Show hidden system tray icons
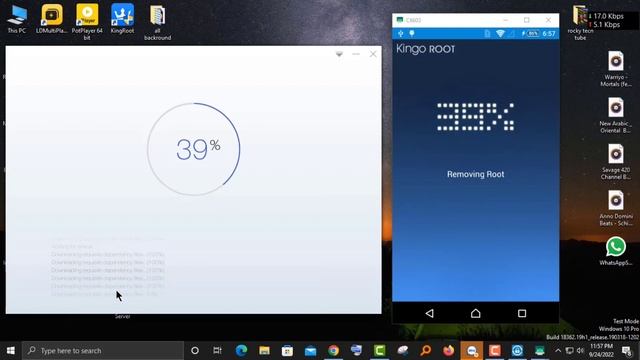 558,351
